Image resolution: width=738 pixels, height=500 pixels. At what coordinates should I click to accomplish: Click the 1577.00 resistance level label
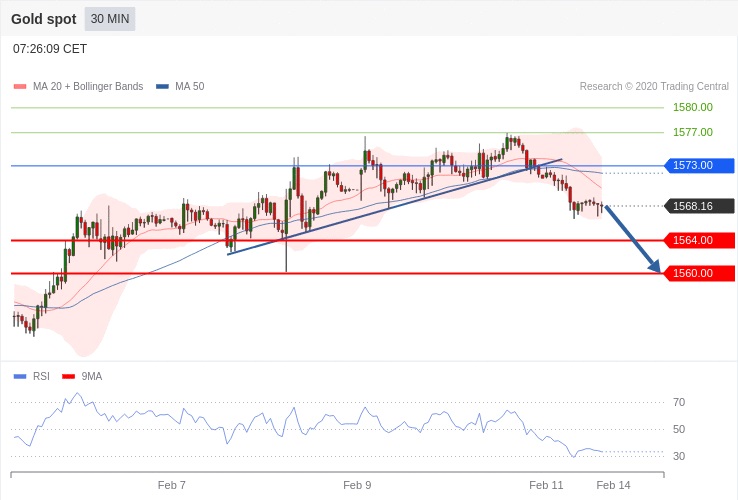pos(692,132)
